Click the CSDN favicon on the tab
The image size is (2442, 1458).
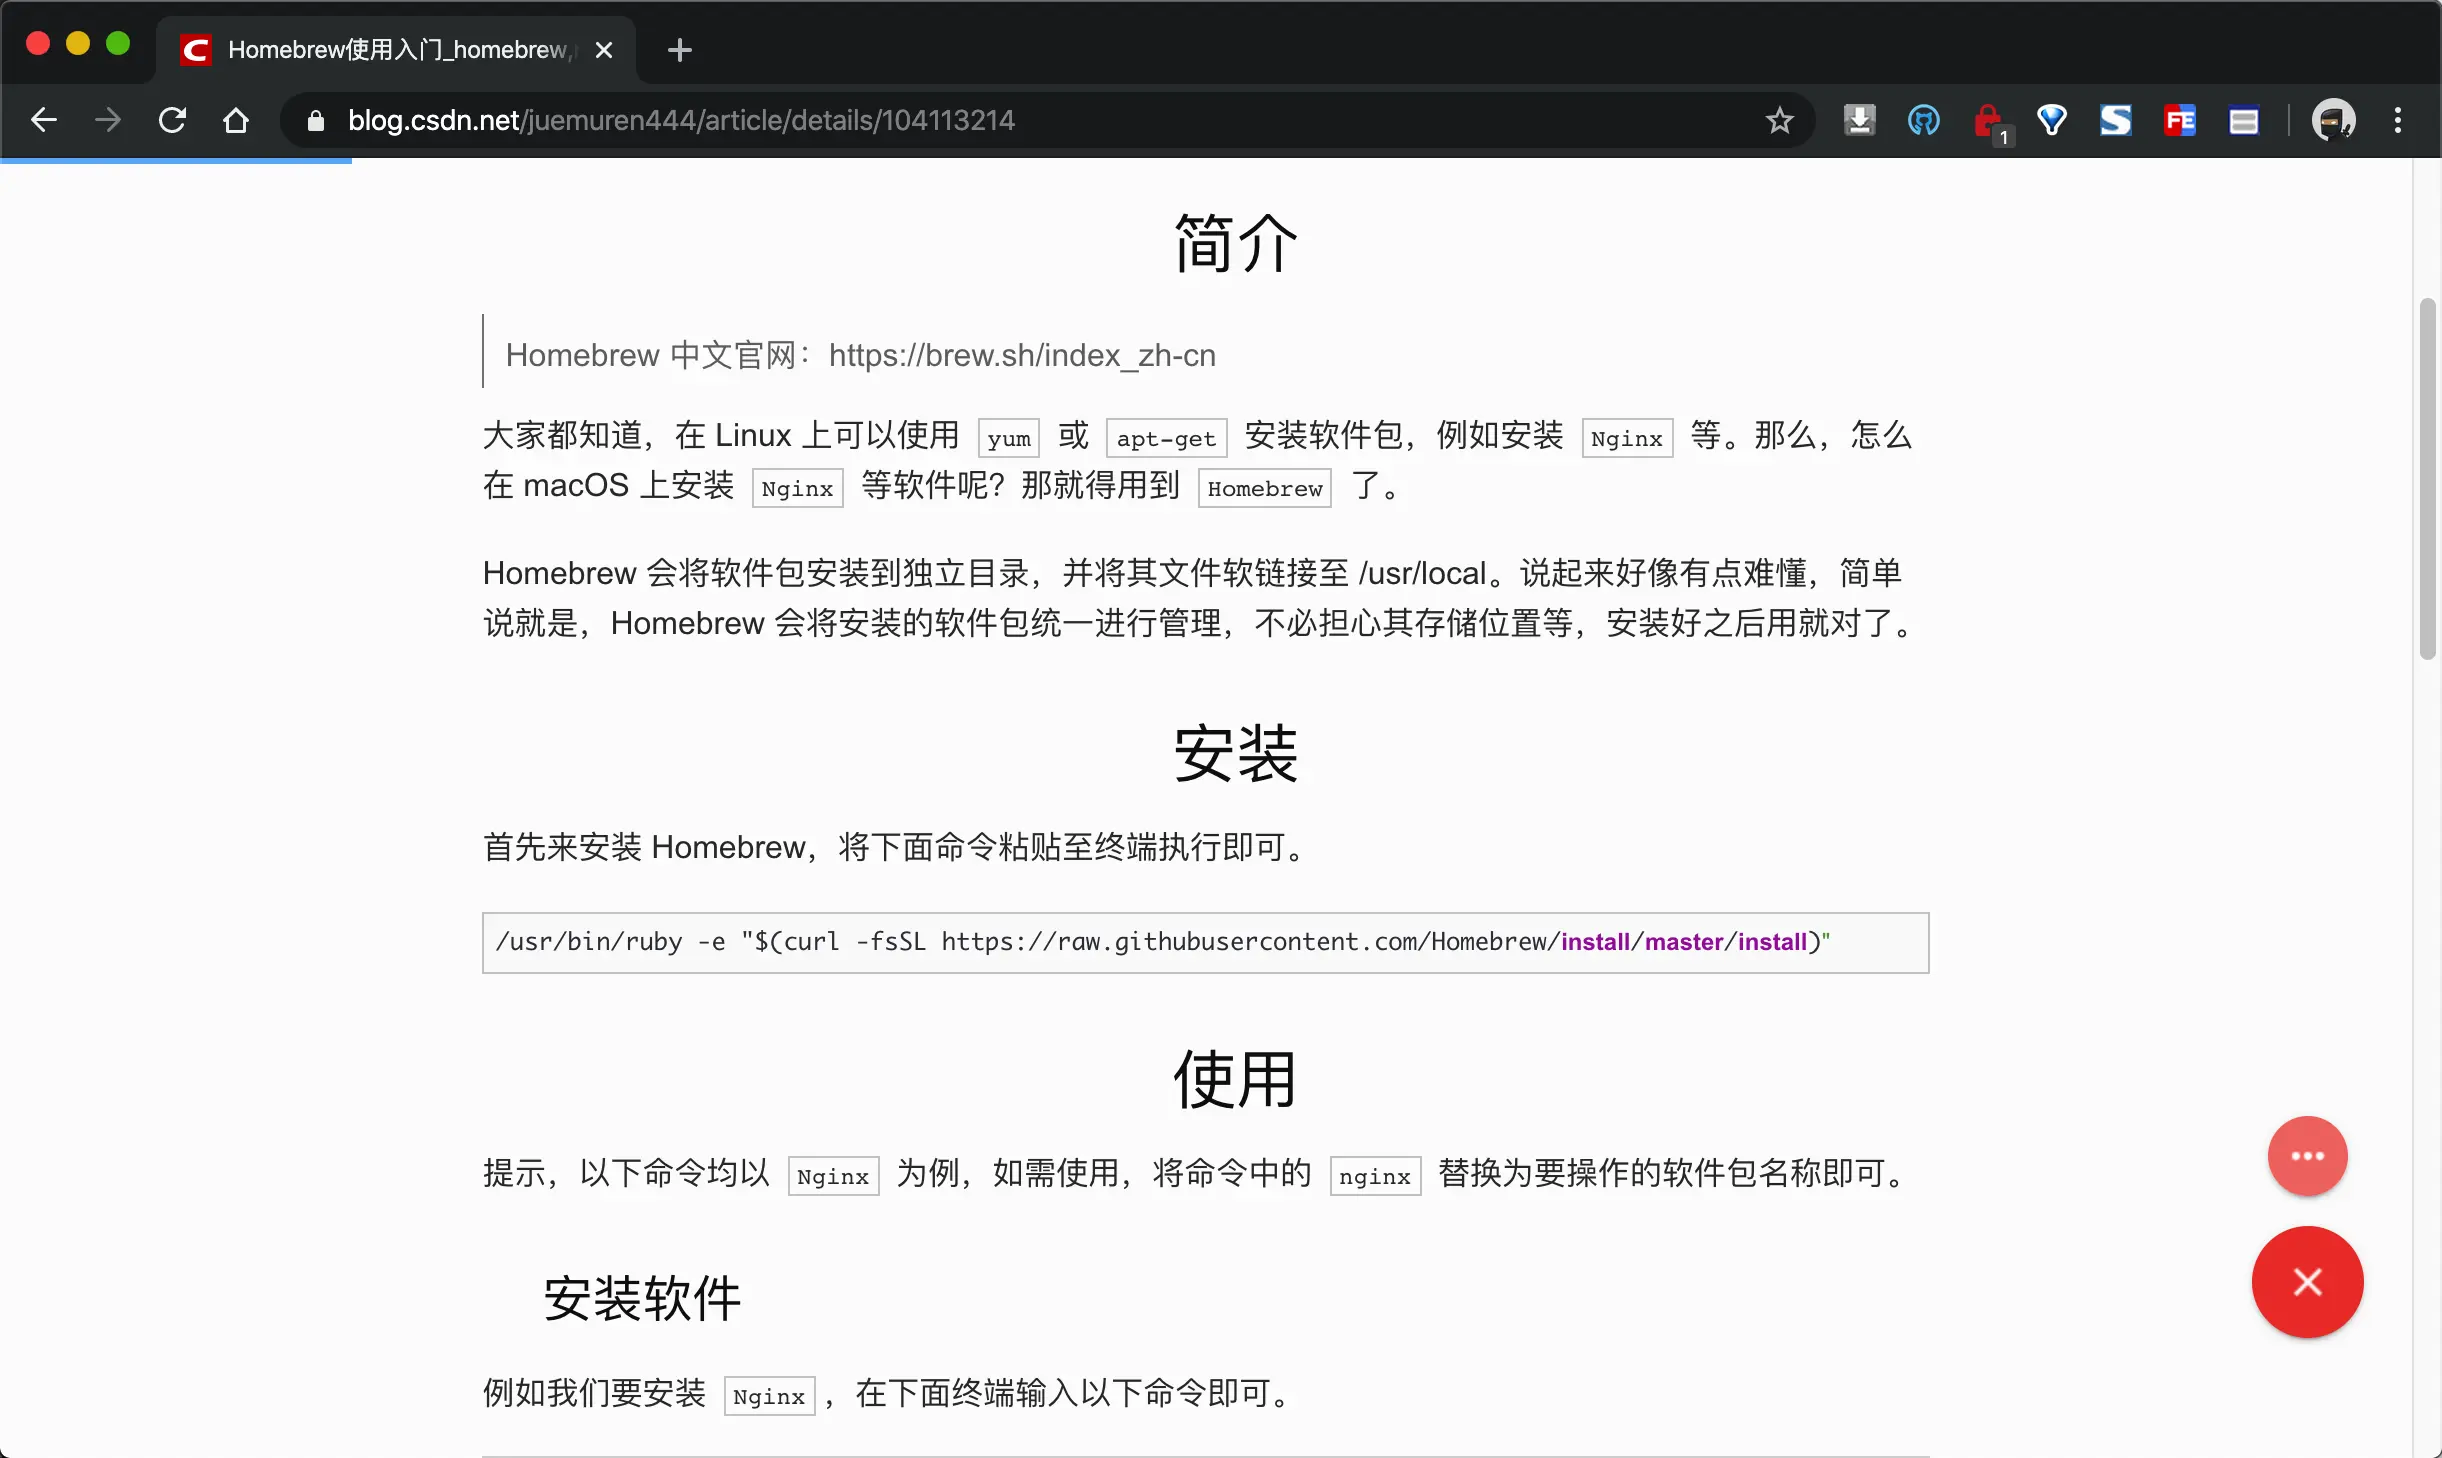pyautogui.click(x=196, y=49)
